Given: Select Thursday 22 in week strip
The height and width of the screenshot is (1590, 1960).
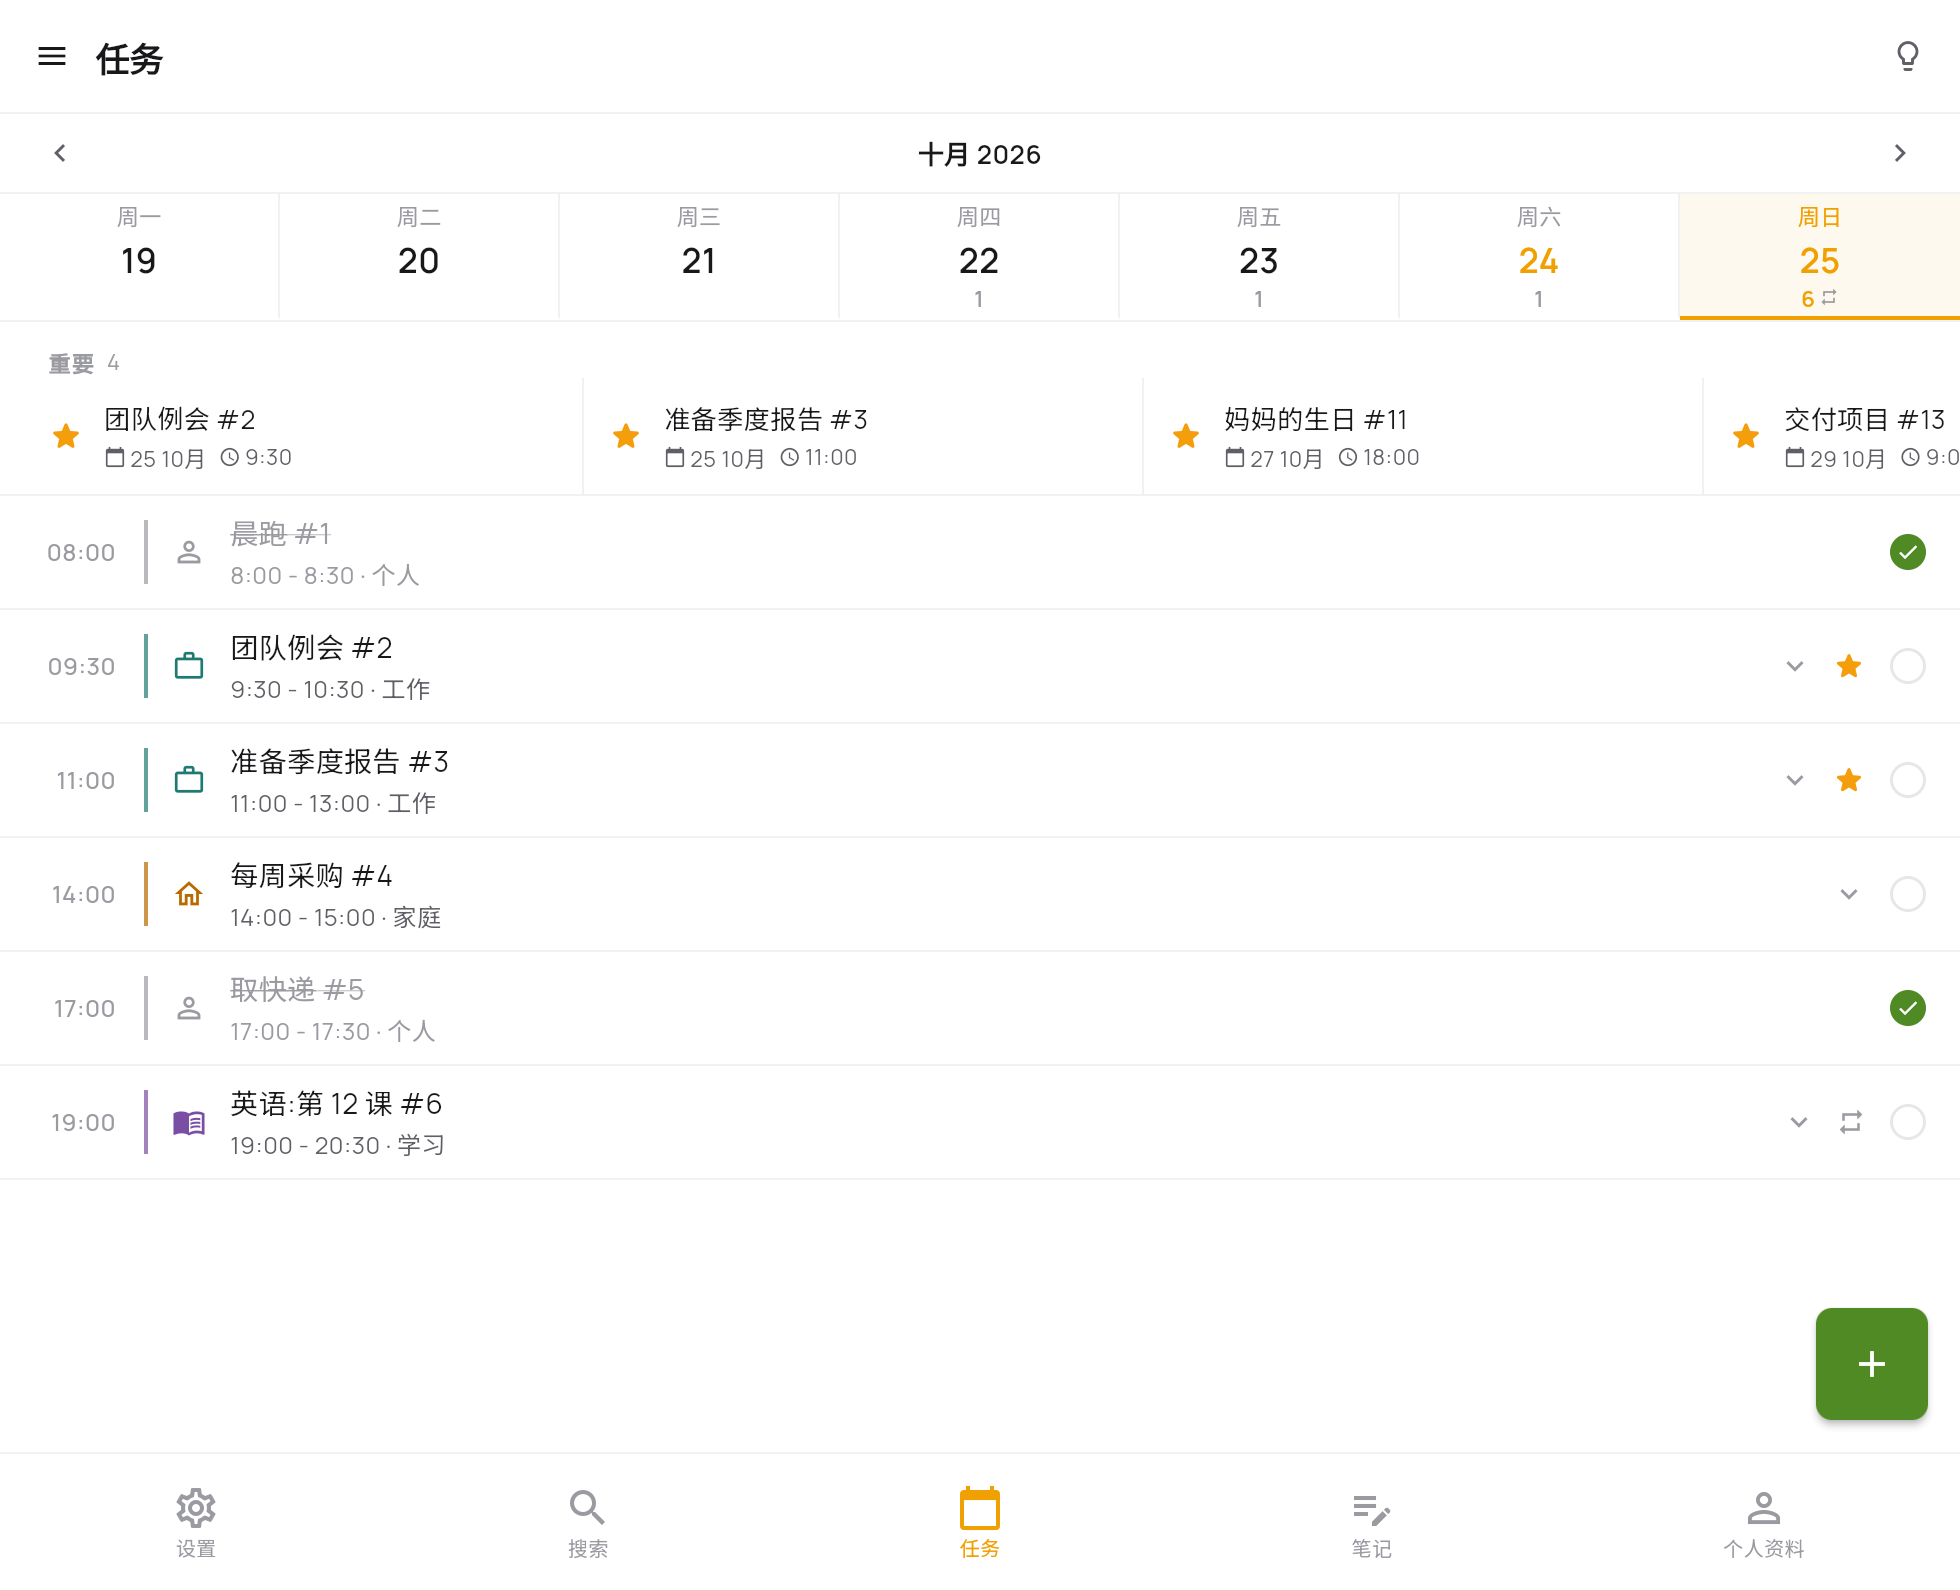Looking at the screenshot, I should 979,257.
